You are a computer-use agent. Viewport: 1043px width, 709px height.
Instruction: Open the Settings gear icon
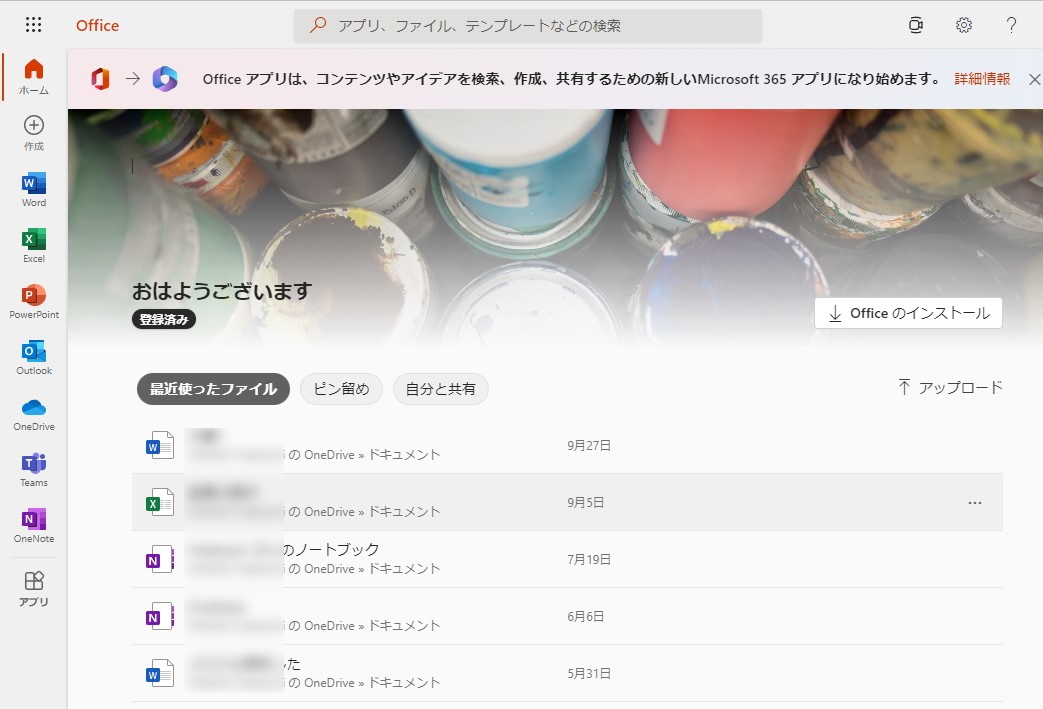point(962,24)
